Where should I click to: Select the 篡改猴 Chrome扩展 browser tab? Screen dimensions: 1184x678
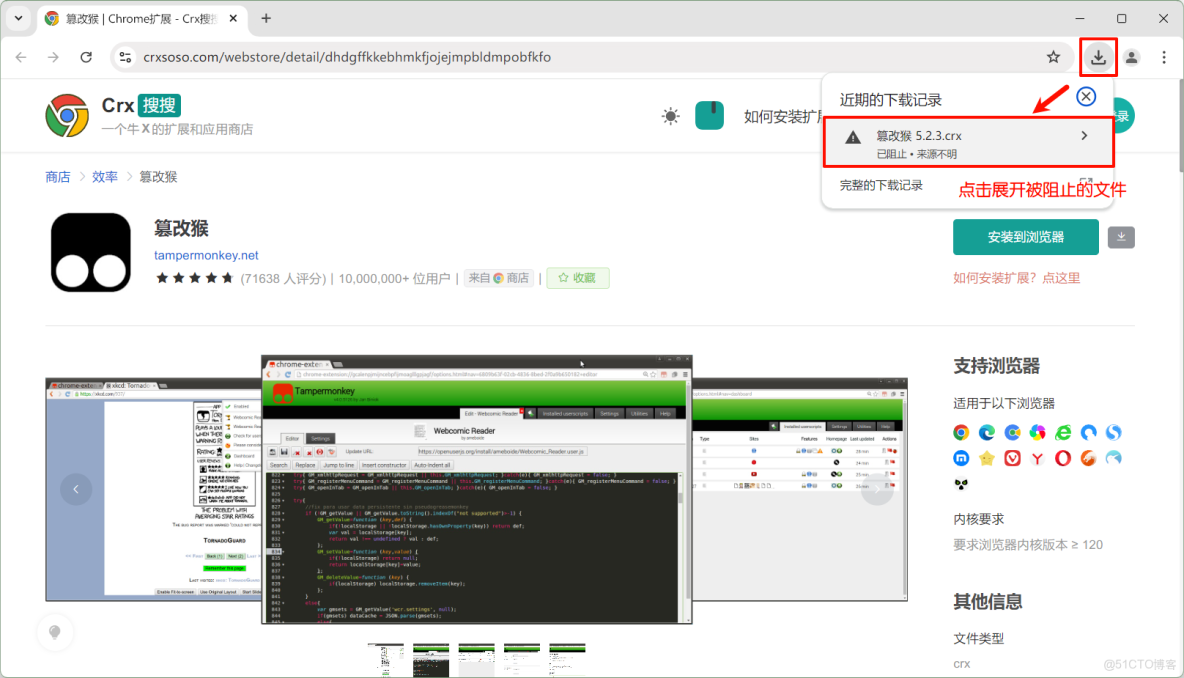point(130,18)
